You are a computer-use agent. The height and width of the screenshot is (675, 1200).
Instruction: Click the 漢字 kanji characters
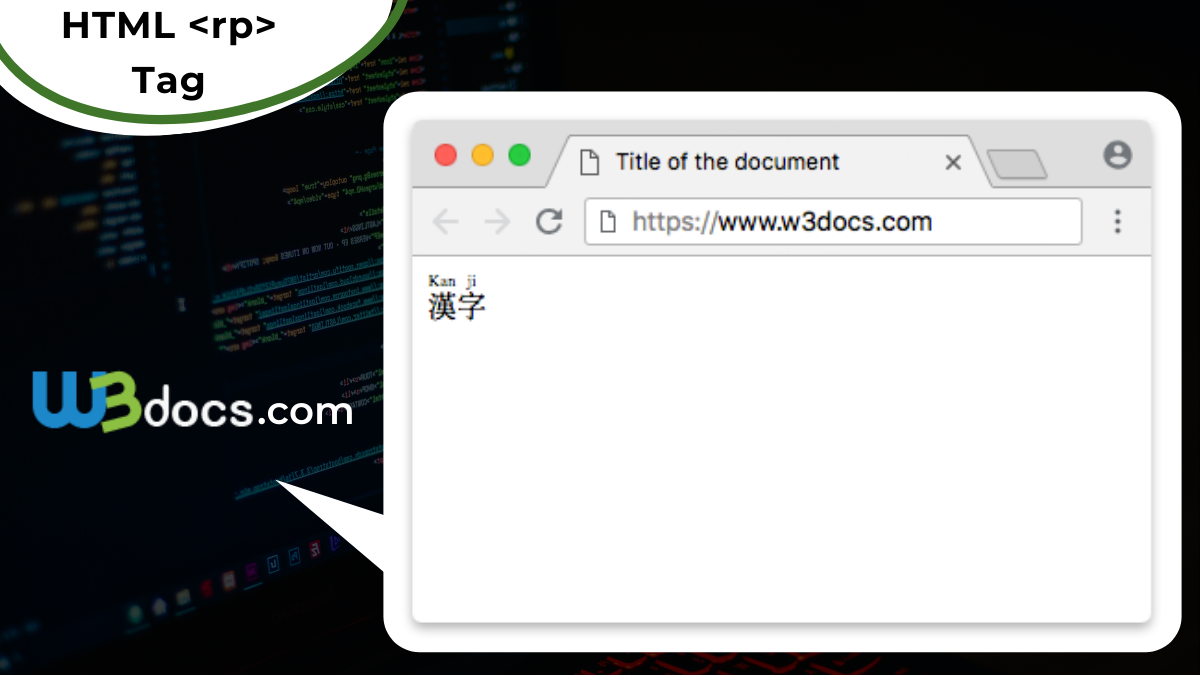coord(457,306)
